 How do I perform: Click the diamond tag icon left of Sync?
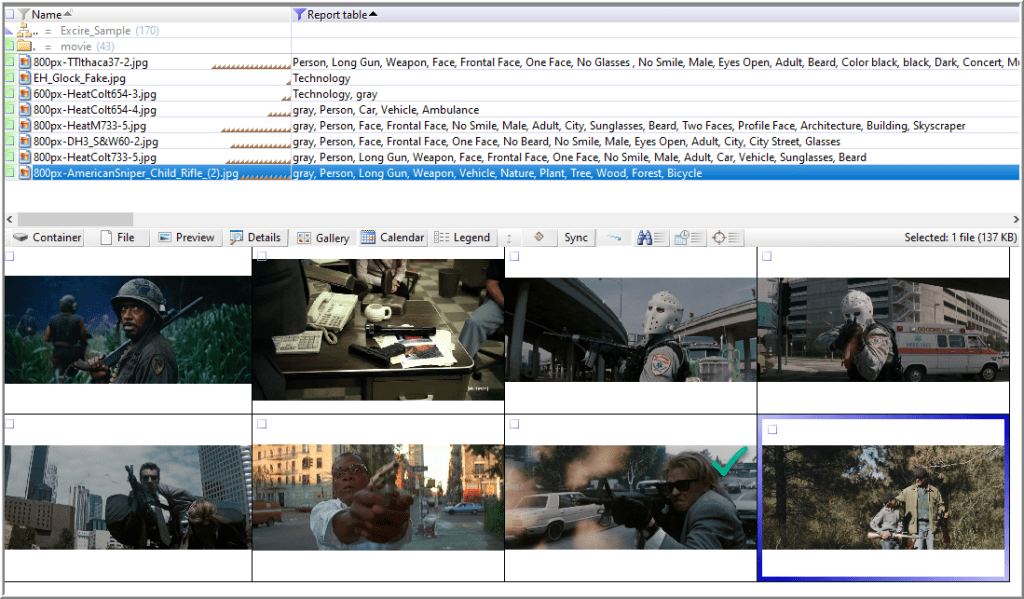click(x=538, y=238)
